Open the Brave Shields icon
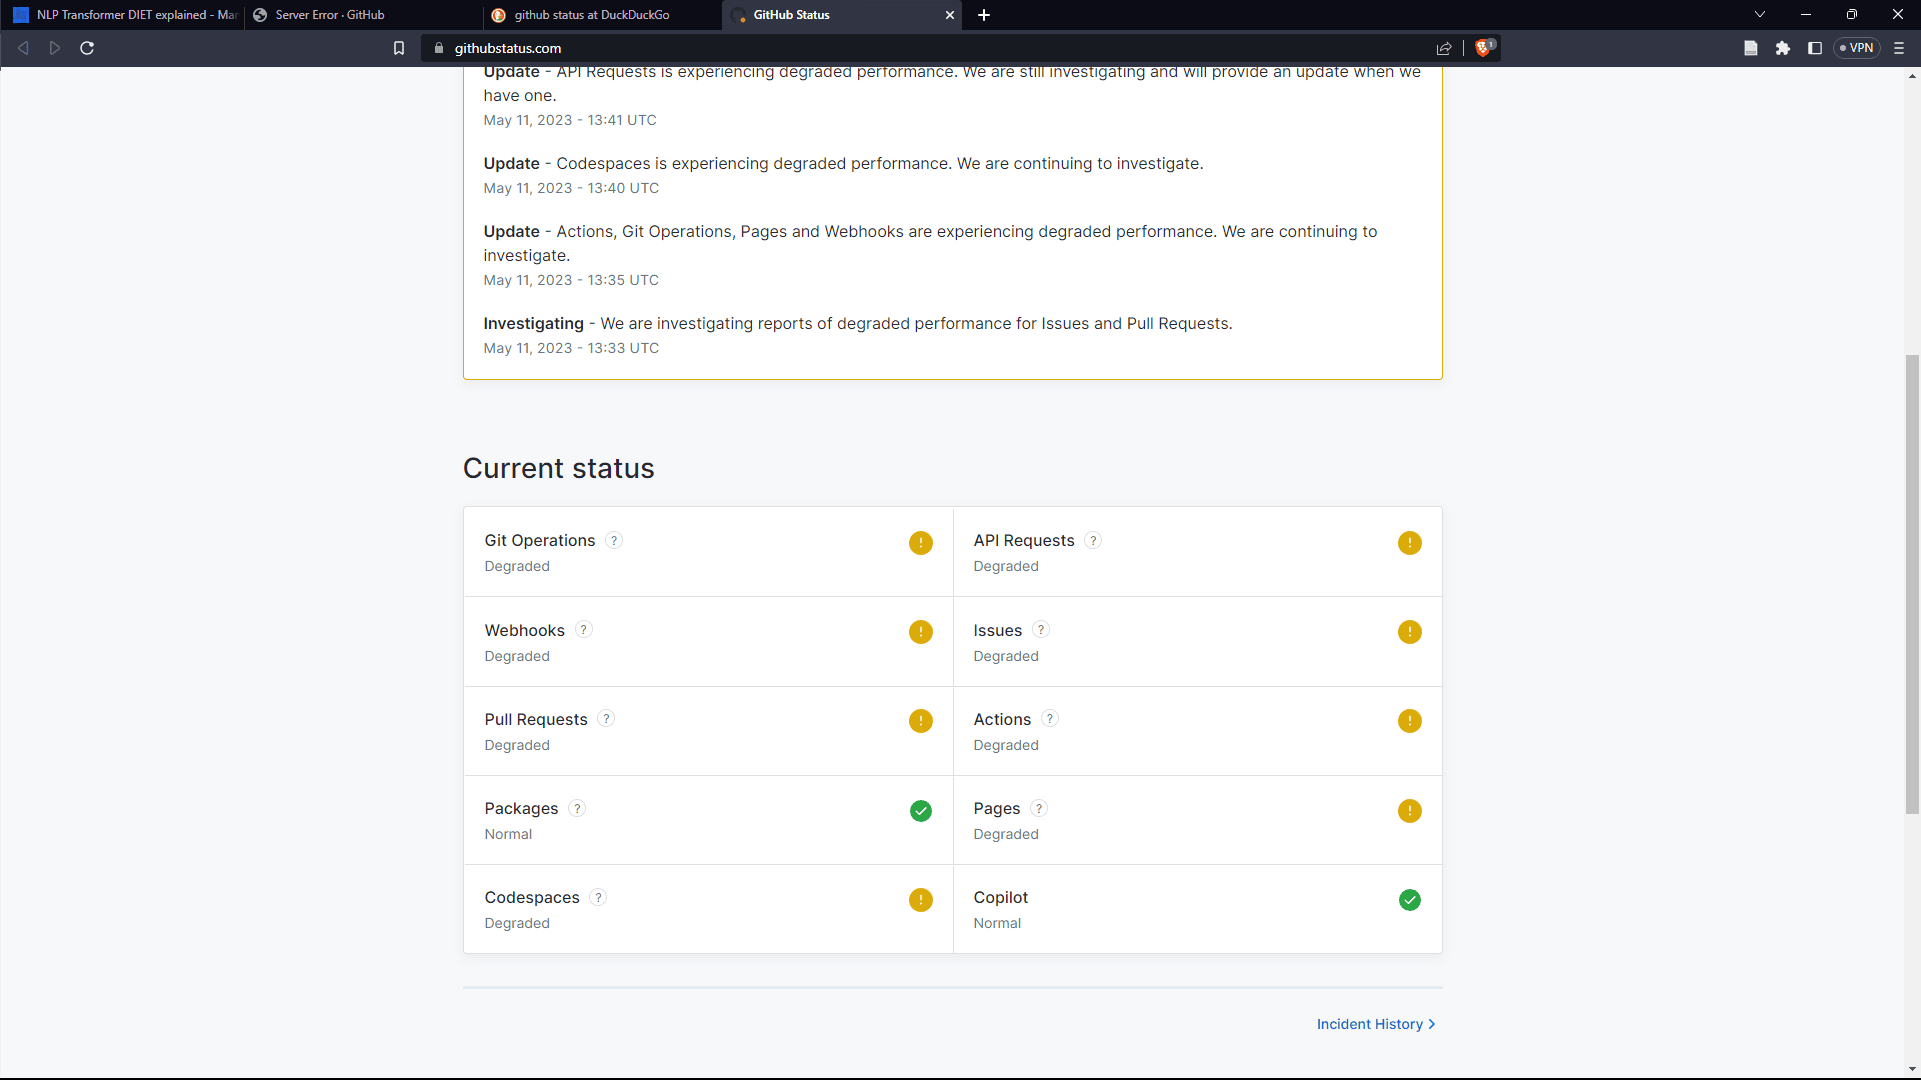This screenshot has height=1080, width=1921. (1484, 48)
